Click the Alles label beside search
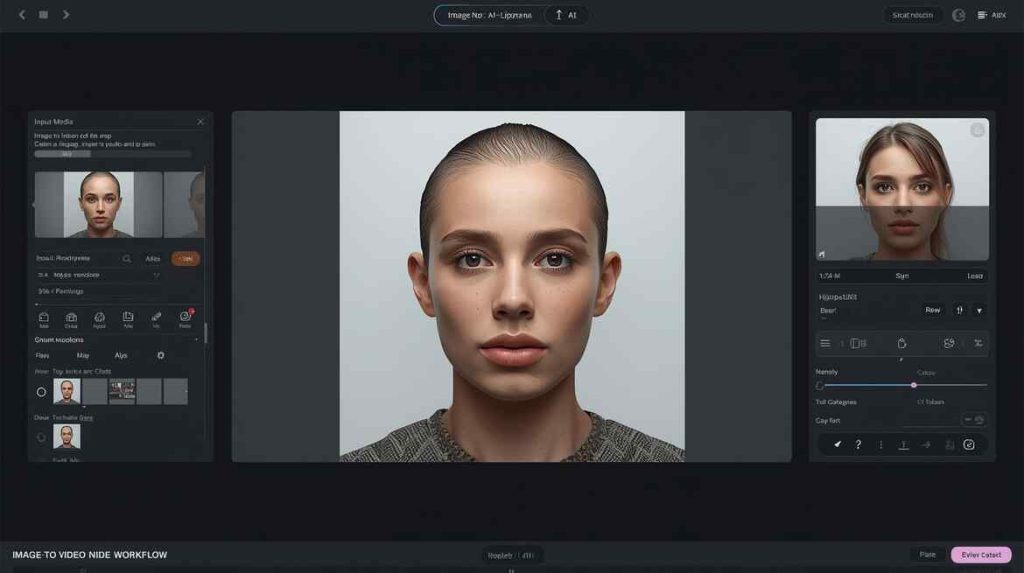Image resolution: width=1024 pixels, height=573 pixels. coord(153,259)
